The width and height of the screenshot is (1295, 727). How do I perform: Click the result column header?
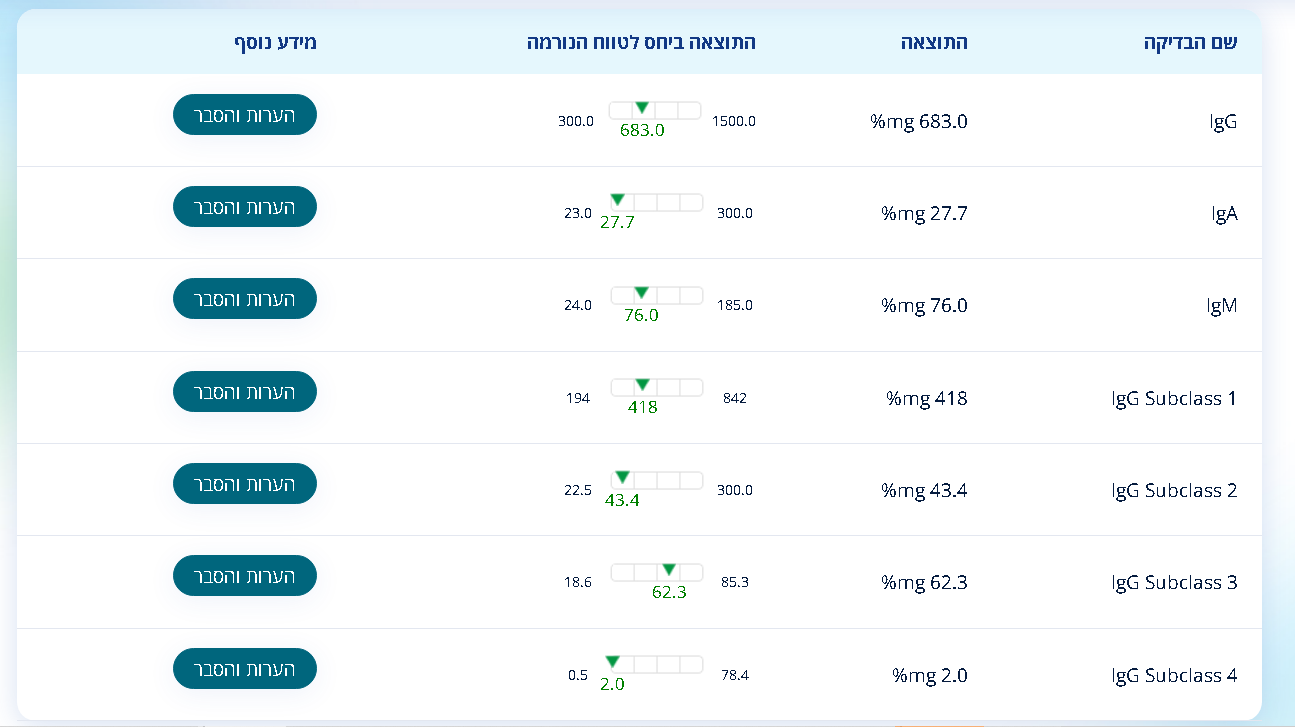point(934,42)
